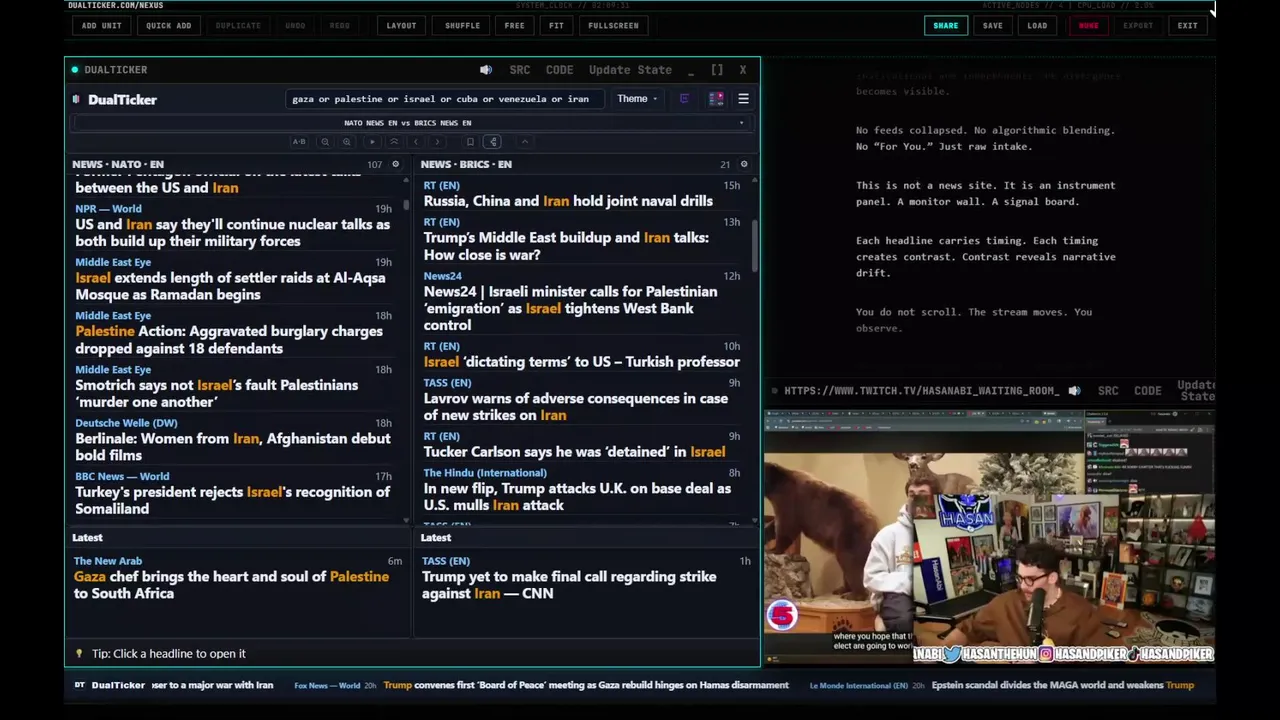Click the zoom in magnifier icon
Screen dimensions: 1280x720
[x=347, y=142]
